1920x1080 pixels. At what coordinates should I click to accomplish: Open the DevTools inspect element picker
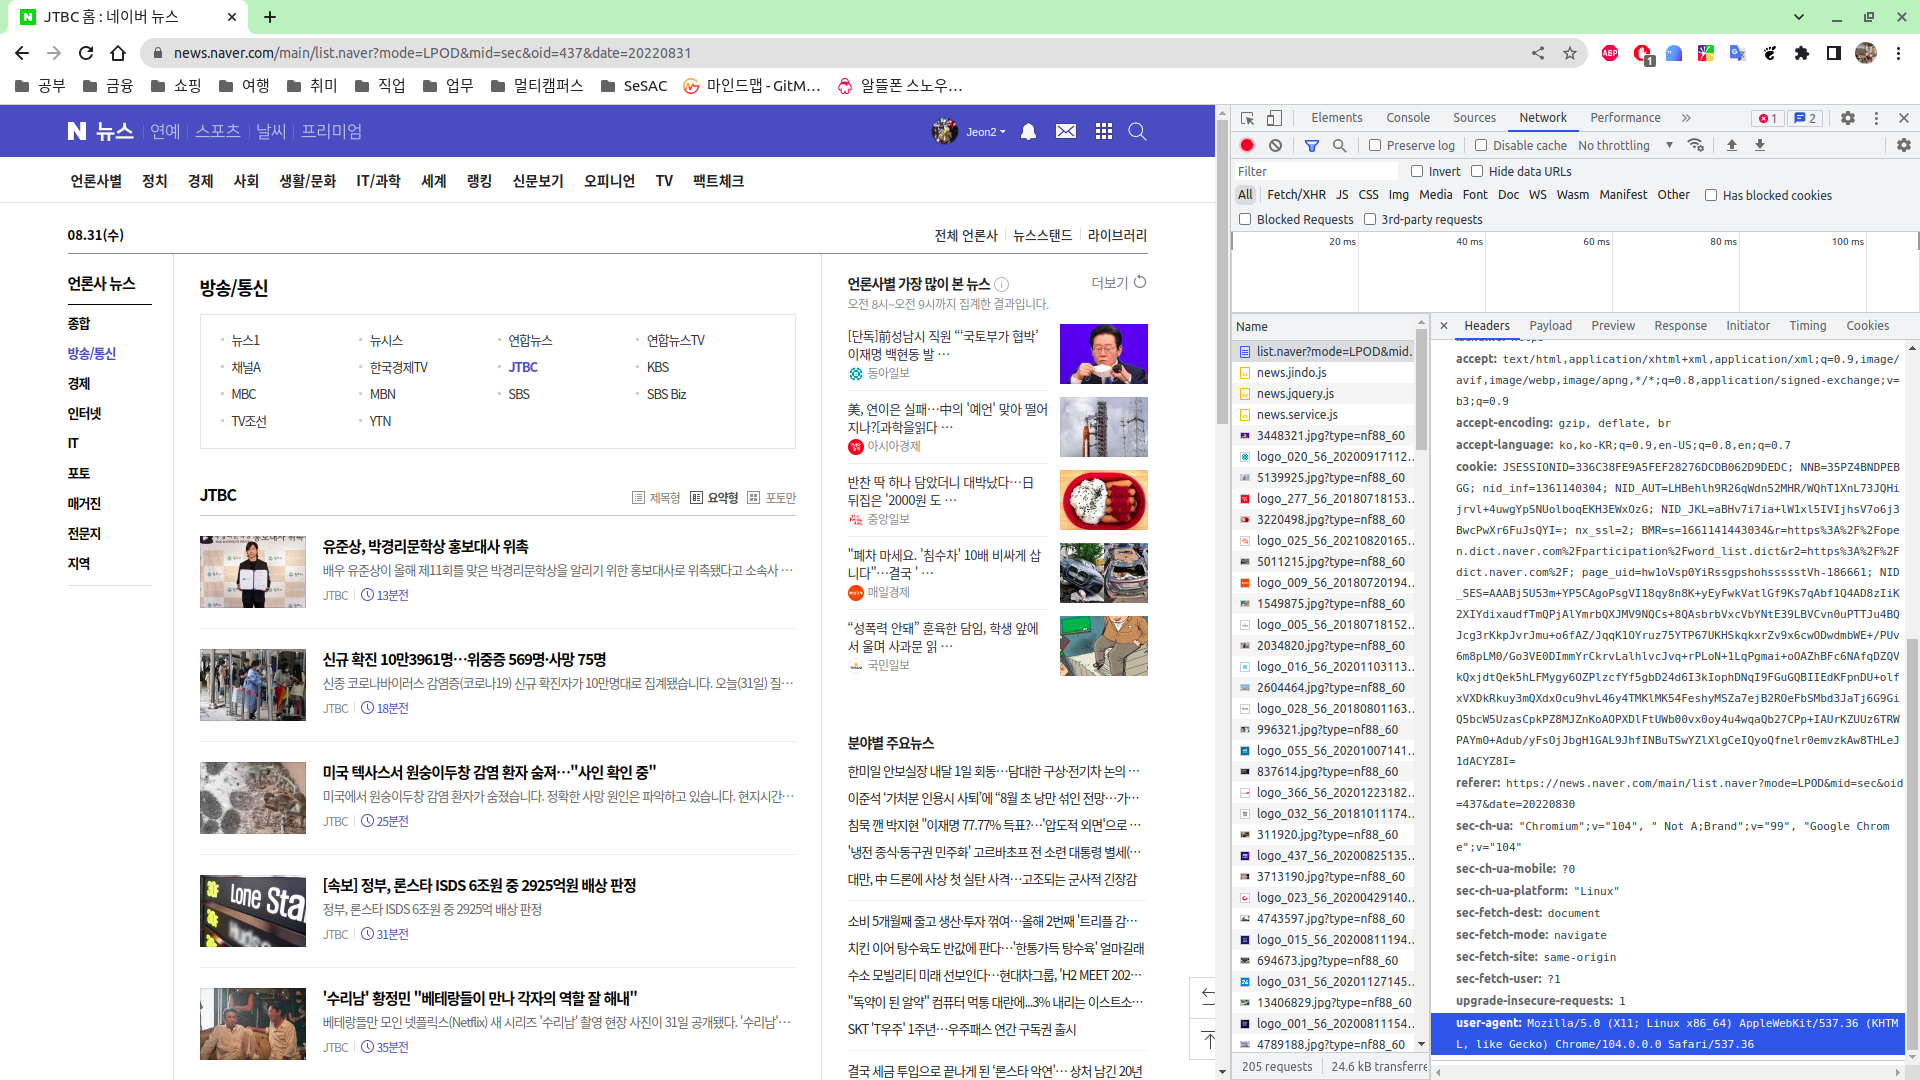1247,118
